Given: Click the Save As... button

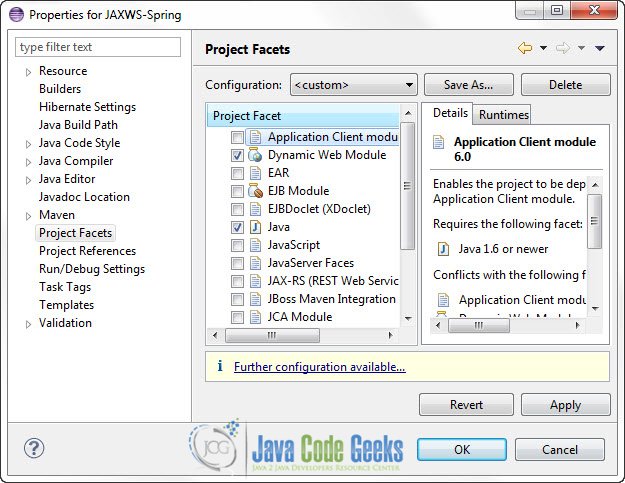Looking at the screenshot, I should coord(468,84).
